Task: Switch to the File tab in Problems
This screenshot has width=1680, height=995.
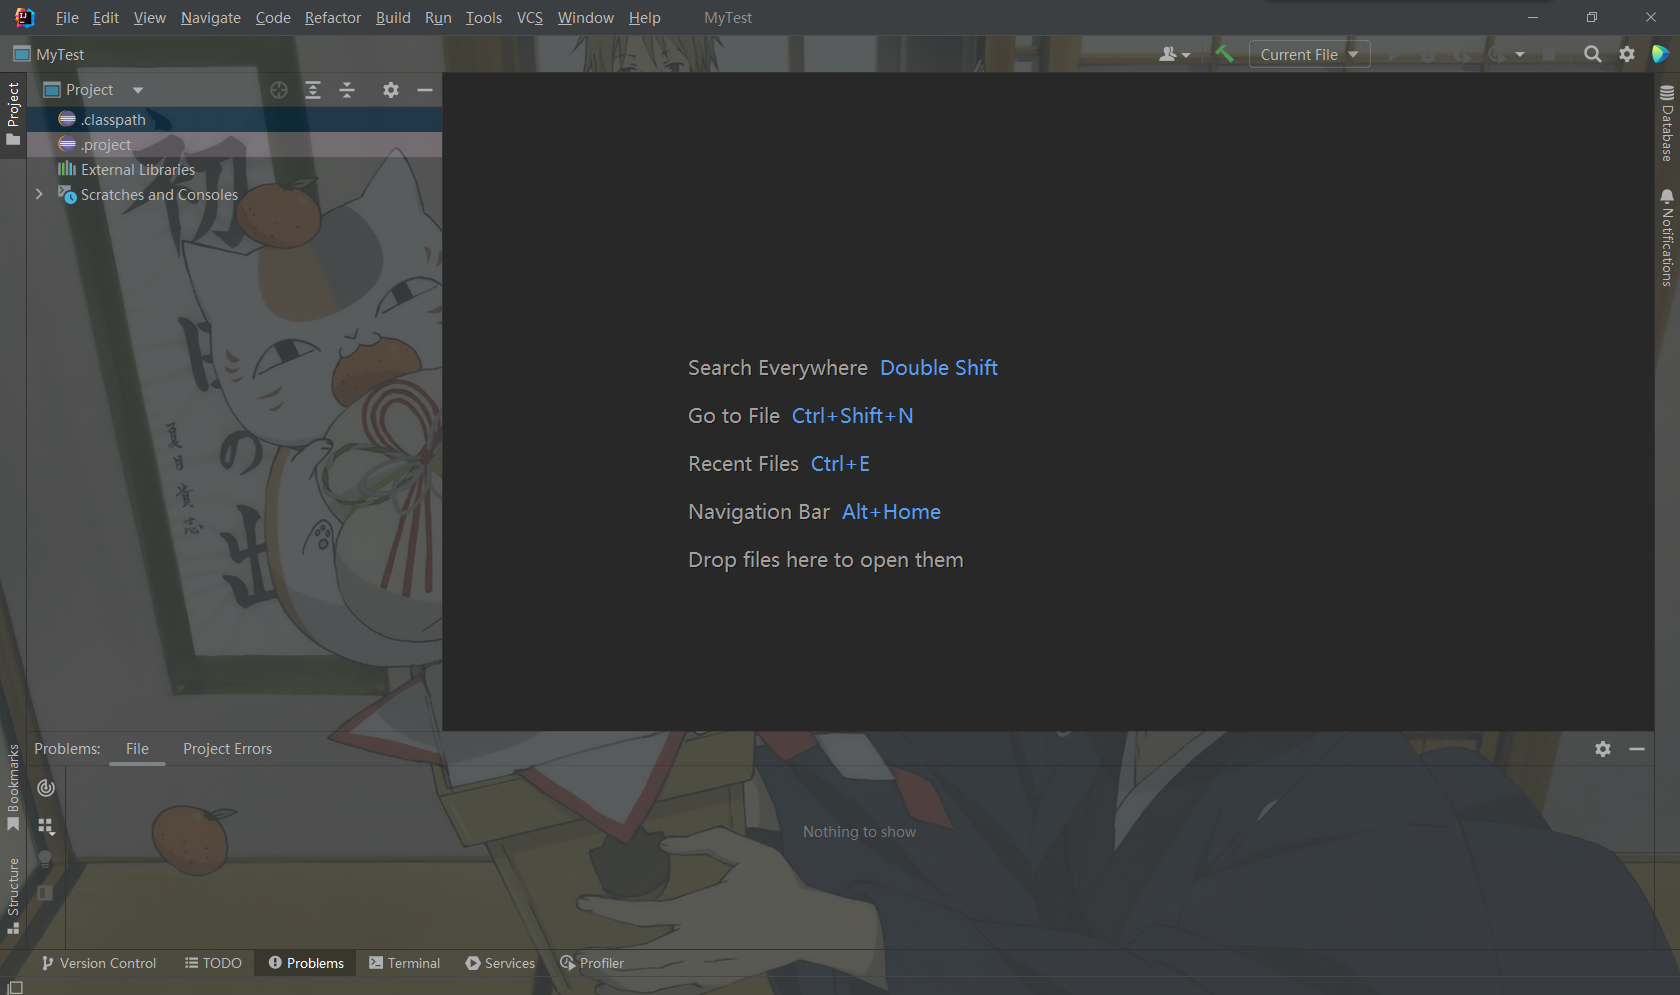Action: pyautogui.click(x=137, y=749)
